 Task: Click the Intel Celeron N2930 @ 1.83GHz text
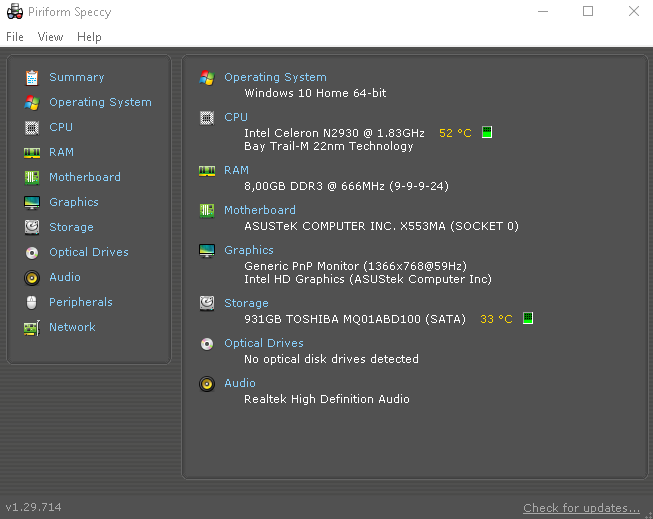334,133
